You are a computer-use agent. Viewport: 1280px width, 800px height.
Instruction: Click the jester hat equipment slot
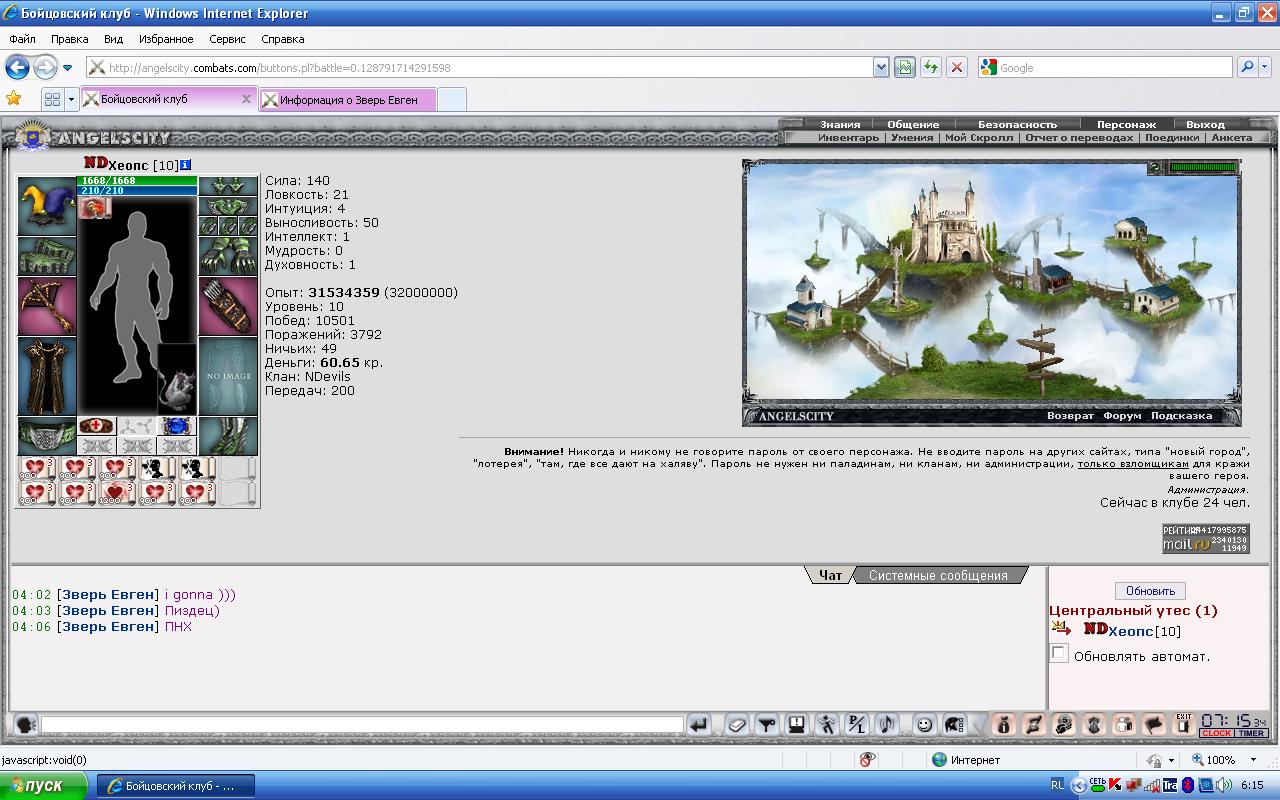[x=47, y=206]
